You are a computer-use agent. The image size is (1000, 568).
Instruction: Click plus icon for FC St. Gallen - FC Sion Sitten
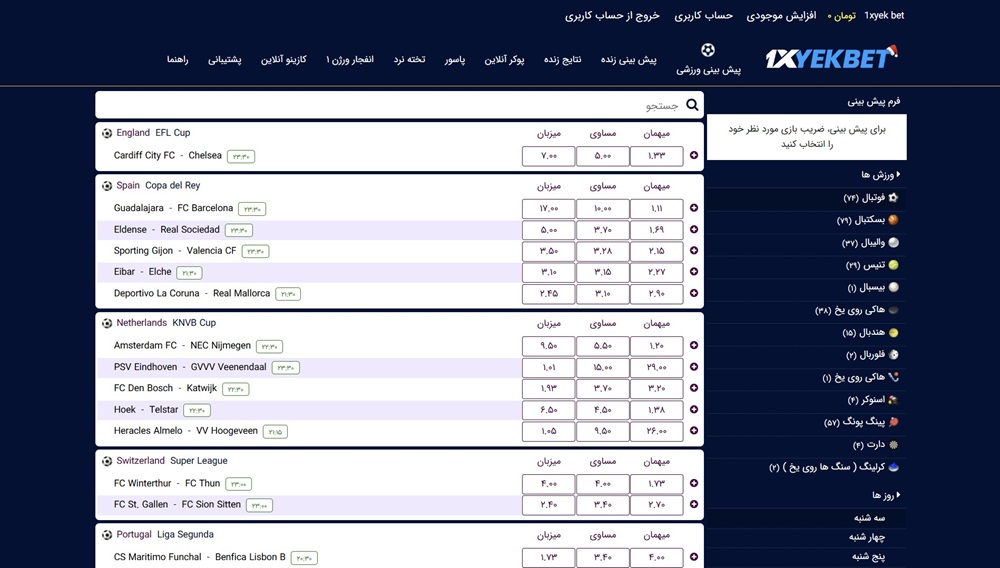coord(694,504)
